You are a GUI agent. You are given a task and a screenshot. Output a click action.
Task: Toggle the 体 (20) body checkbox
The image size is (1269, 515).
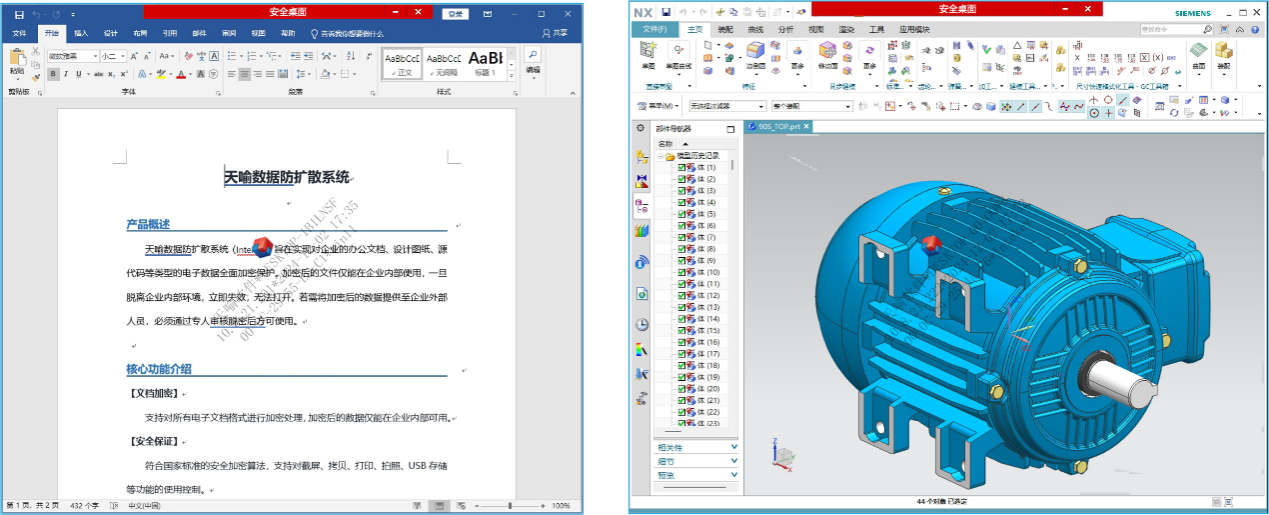pyautogui.click(x=682, y=388)
